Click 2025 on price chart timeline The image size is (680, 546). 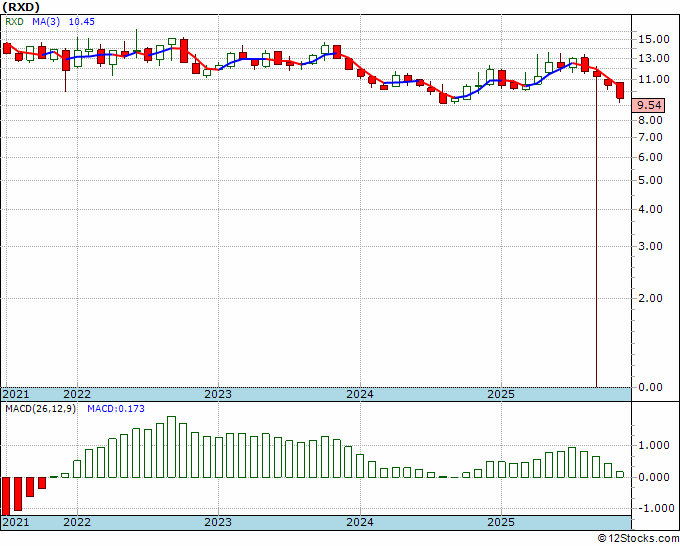(x=501, y=394)
